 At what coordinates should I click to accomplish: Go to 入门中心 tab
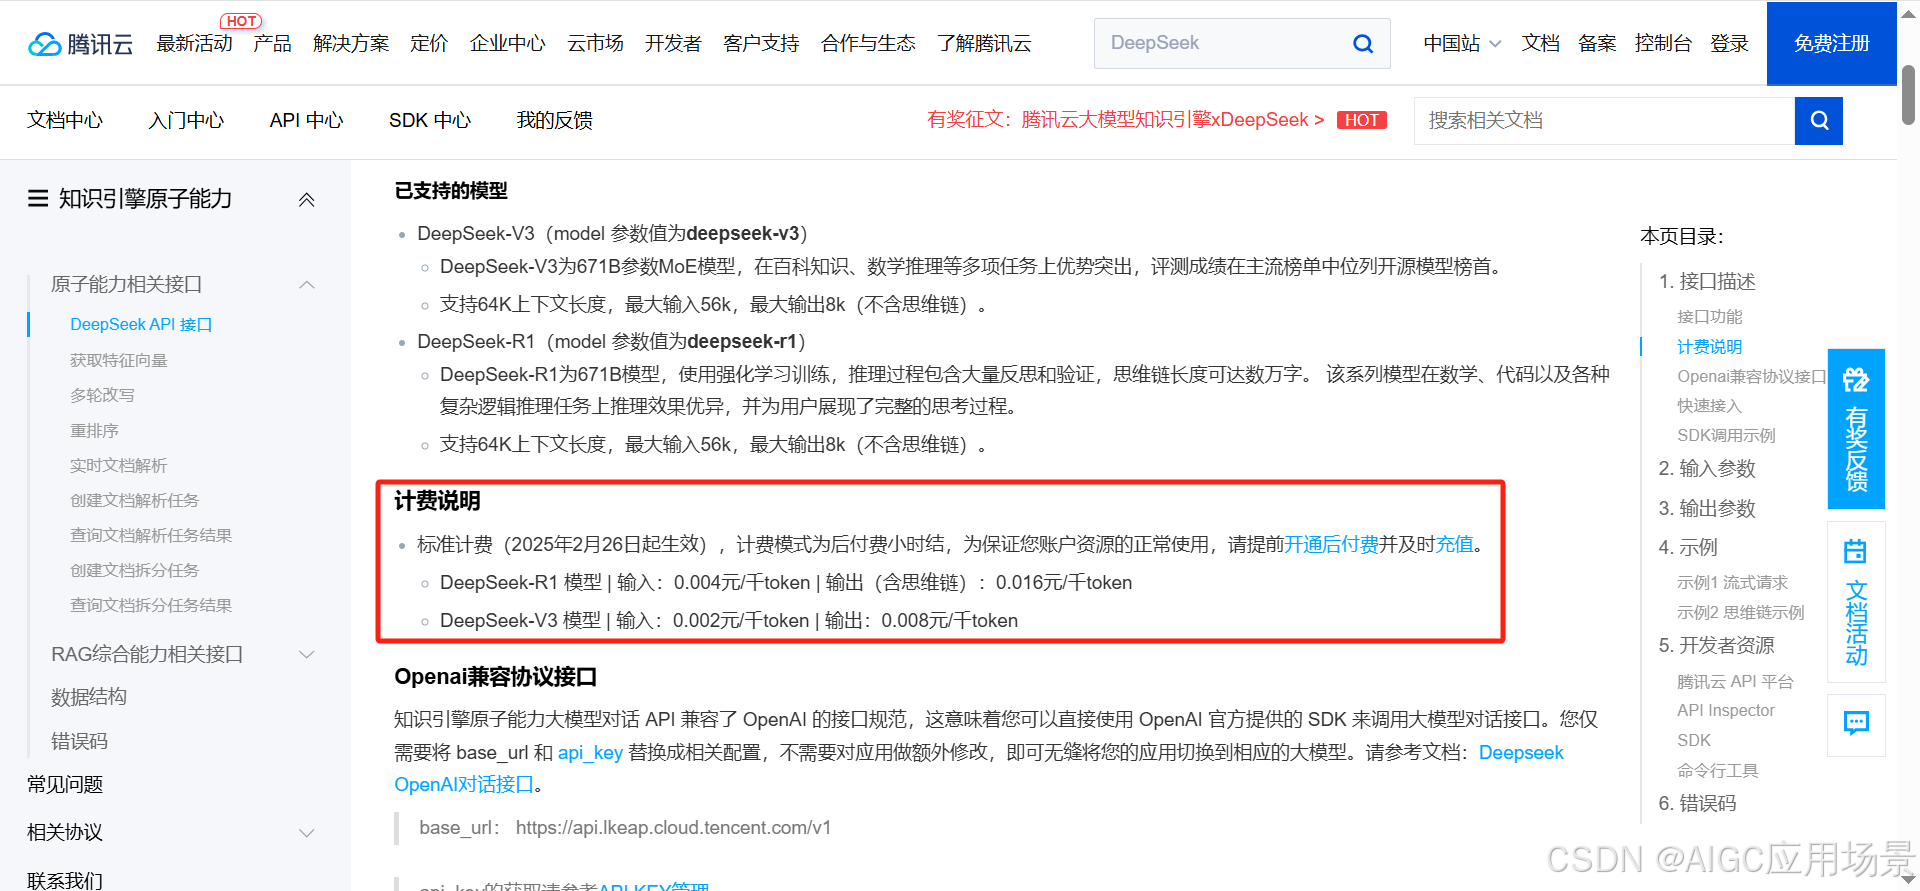(186, 121)
